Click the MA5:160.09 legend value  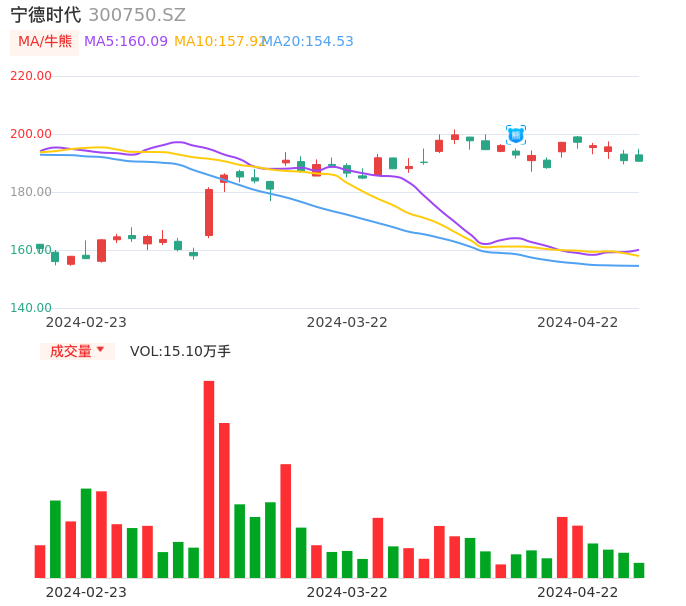coord(126,42)
